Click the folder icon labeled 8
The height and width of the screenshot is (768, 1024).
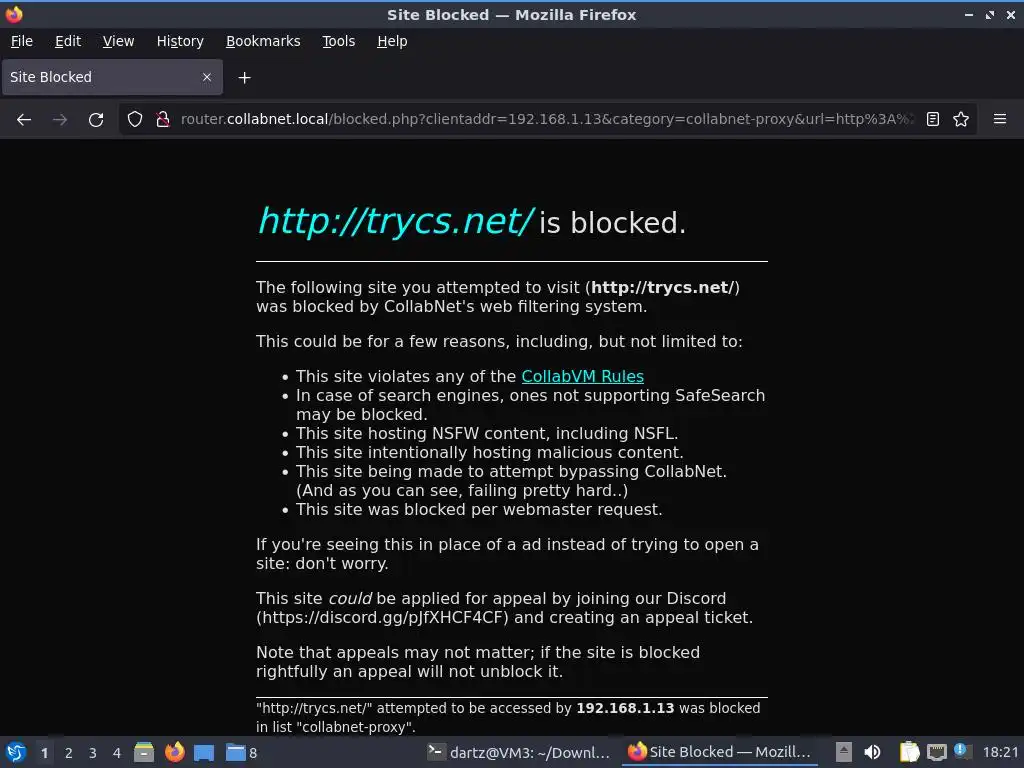tap(241, 752)
